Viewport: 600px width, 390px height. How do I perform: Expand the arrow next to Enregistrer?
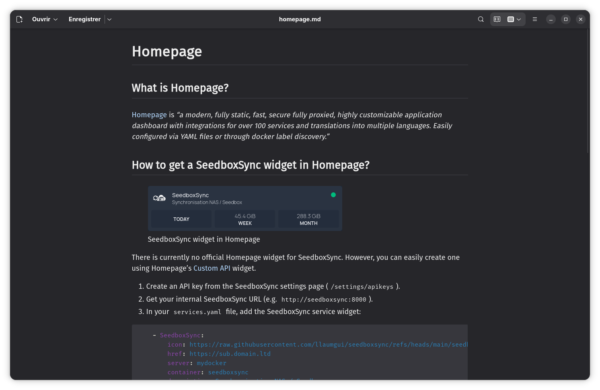tap(109, 19)
